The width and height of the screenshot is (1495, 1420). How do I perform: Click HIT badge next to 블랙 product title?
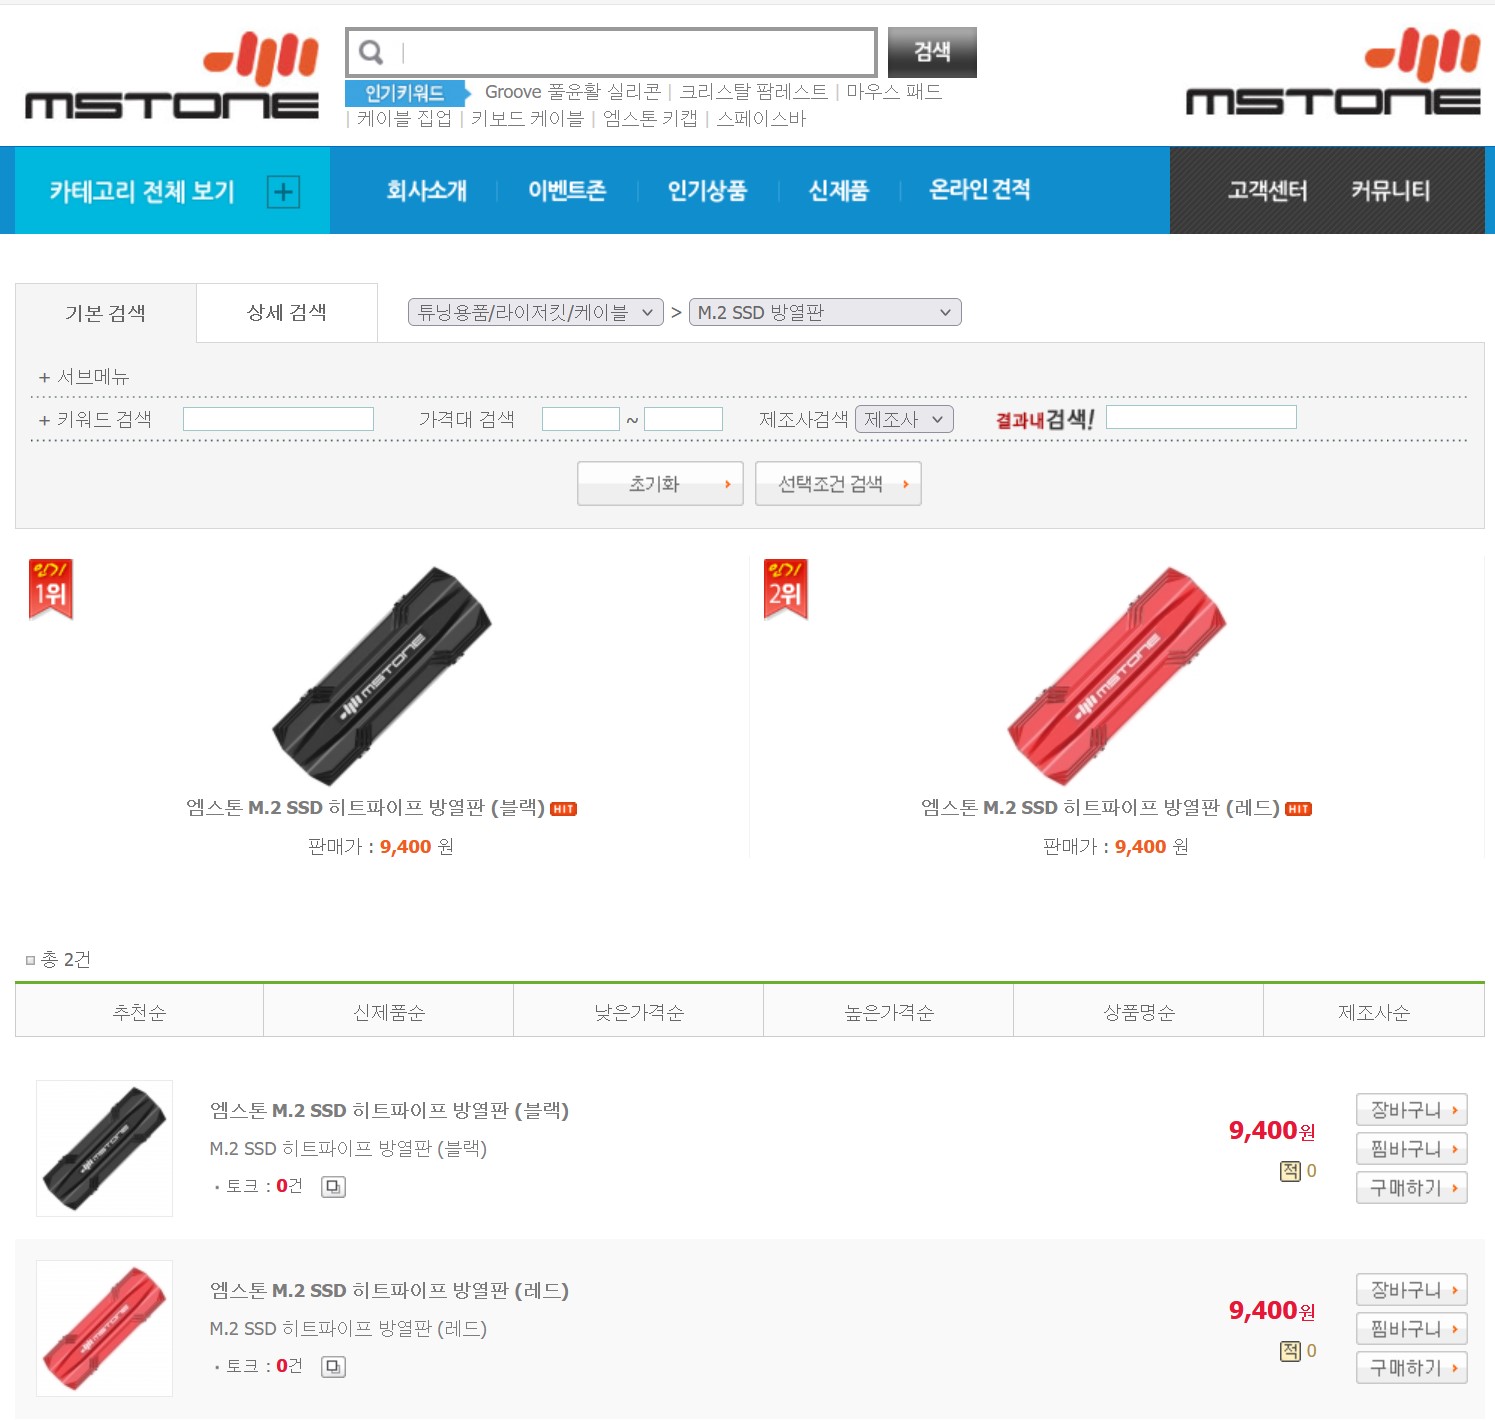[564, 809]
